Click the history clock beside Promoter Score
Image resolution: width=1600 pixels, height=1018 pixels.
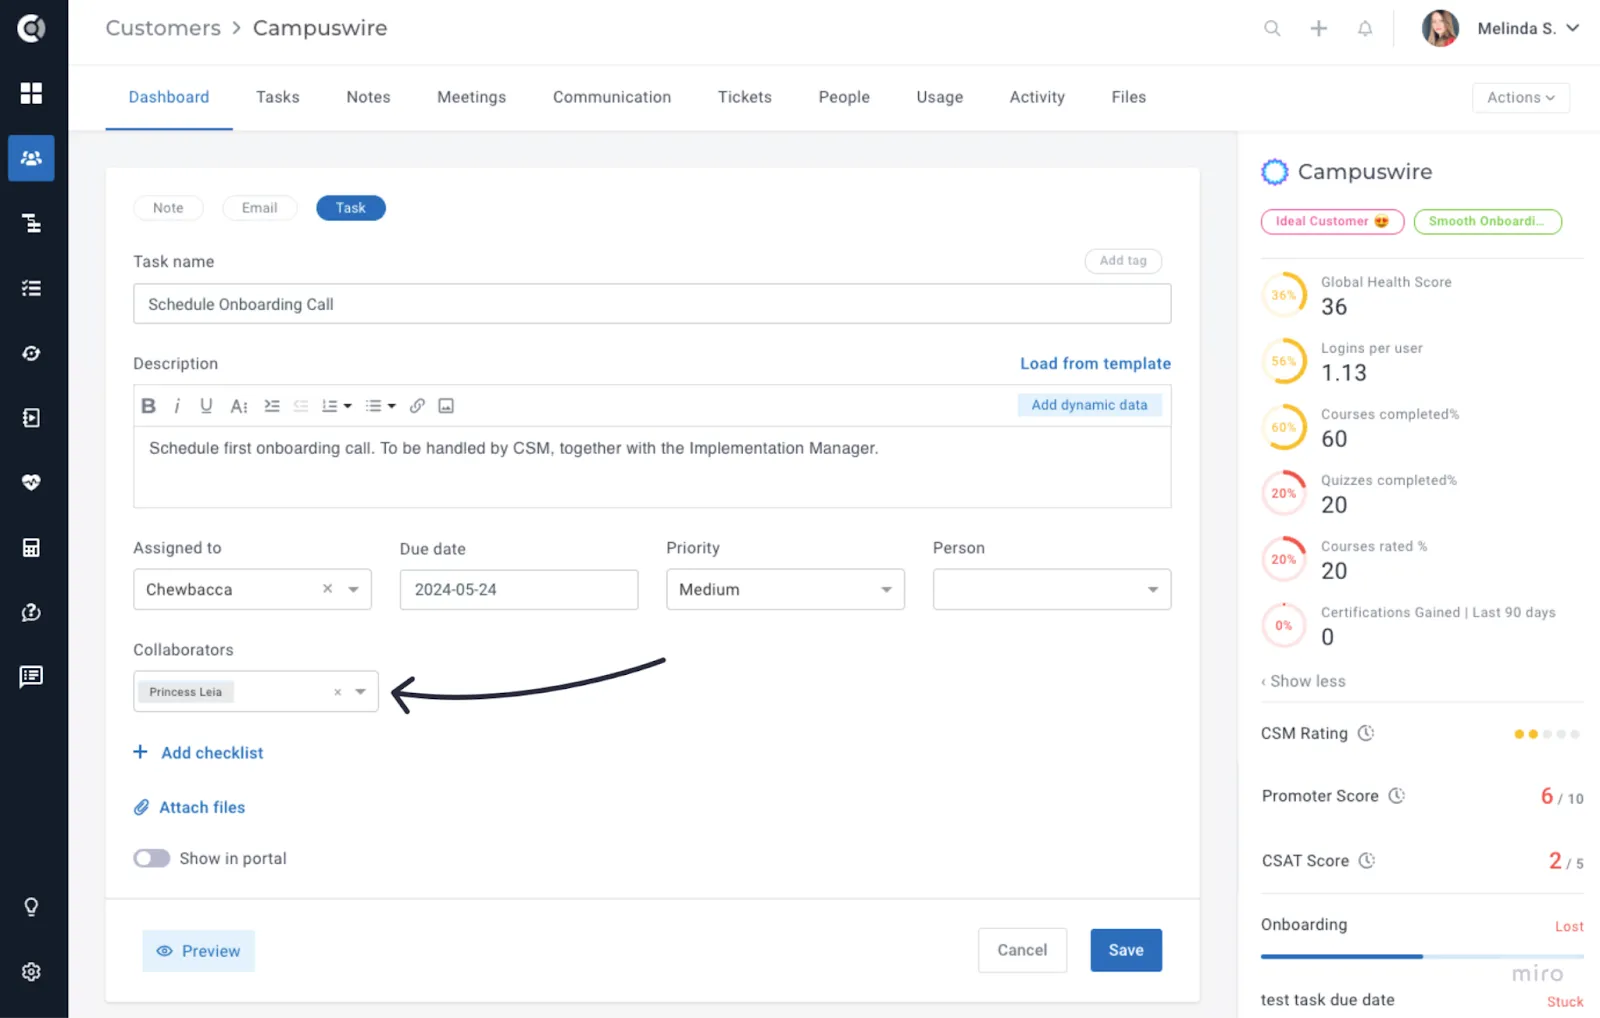pos(1397,796)
